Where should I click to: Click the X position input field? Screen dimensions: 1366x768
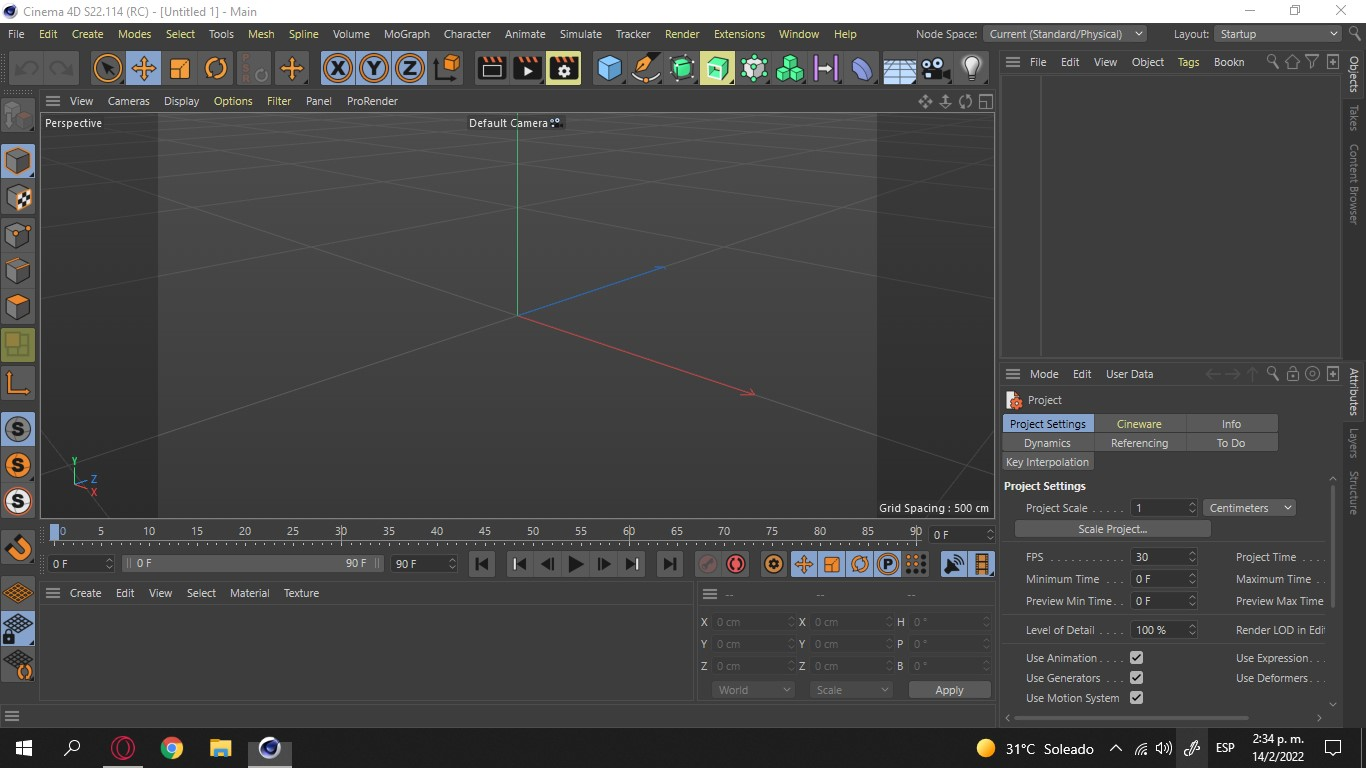754,622
